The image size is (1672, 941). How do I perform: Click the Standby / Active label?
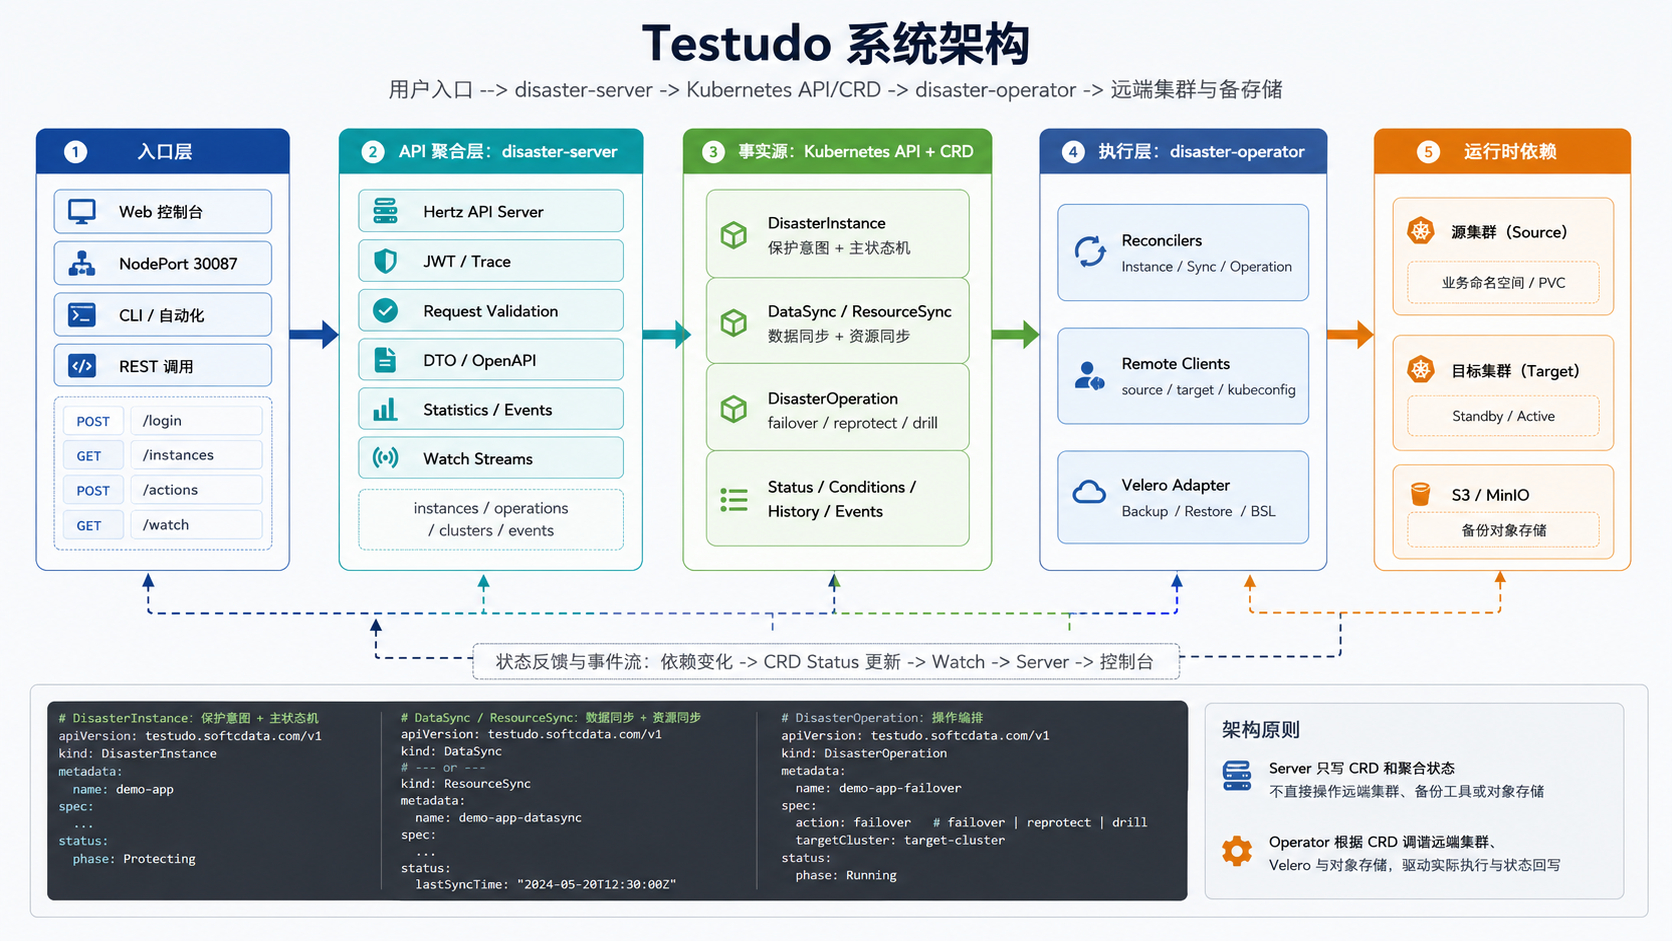(1503, 416)
